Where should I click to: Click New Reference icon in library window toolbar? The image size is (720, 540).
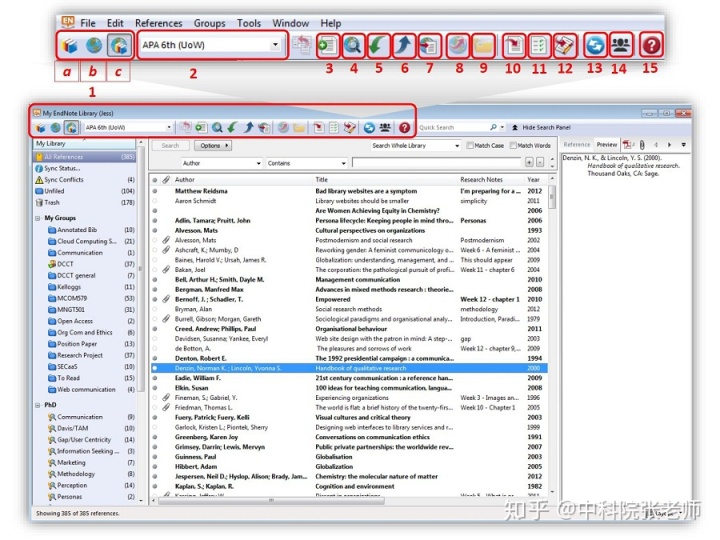pyautogui.click(x=201, y=128)
